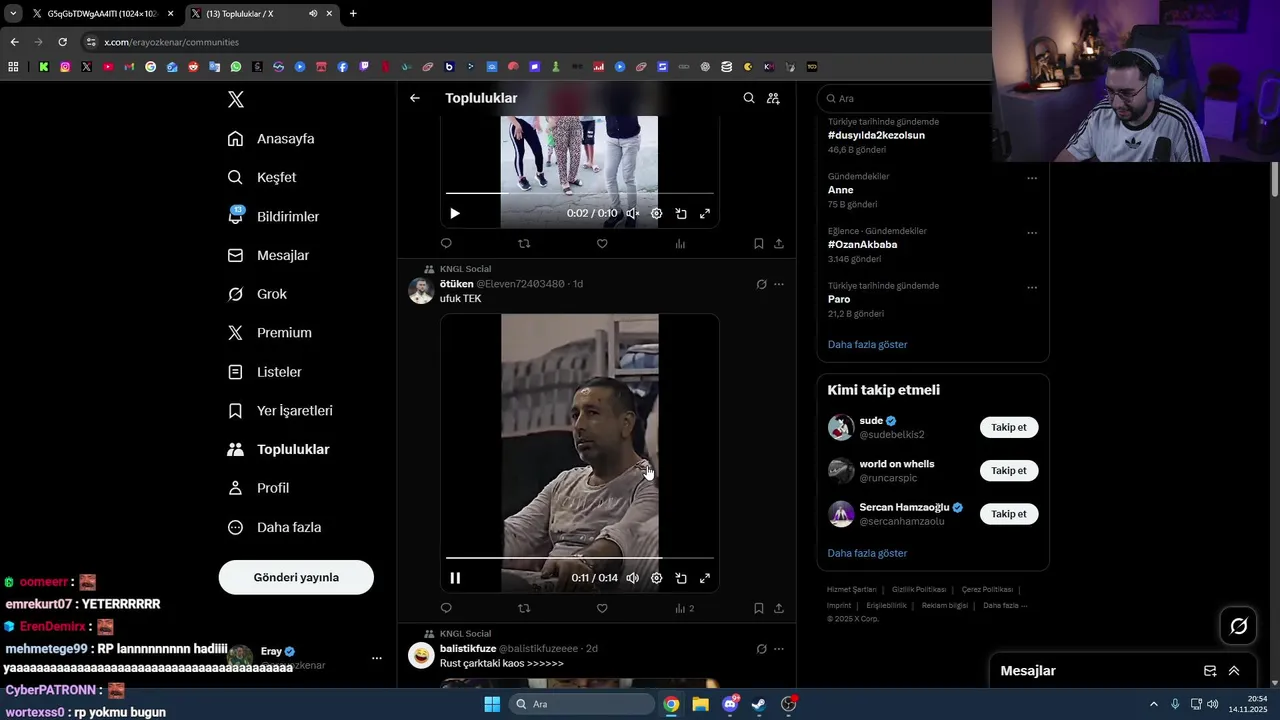Search communities with magnifier icon
The height and width of the screenshot is (720, 1280).
749,98
